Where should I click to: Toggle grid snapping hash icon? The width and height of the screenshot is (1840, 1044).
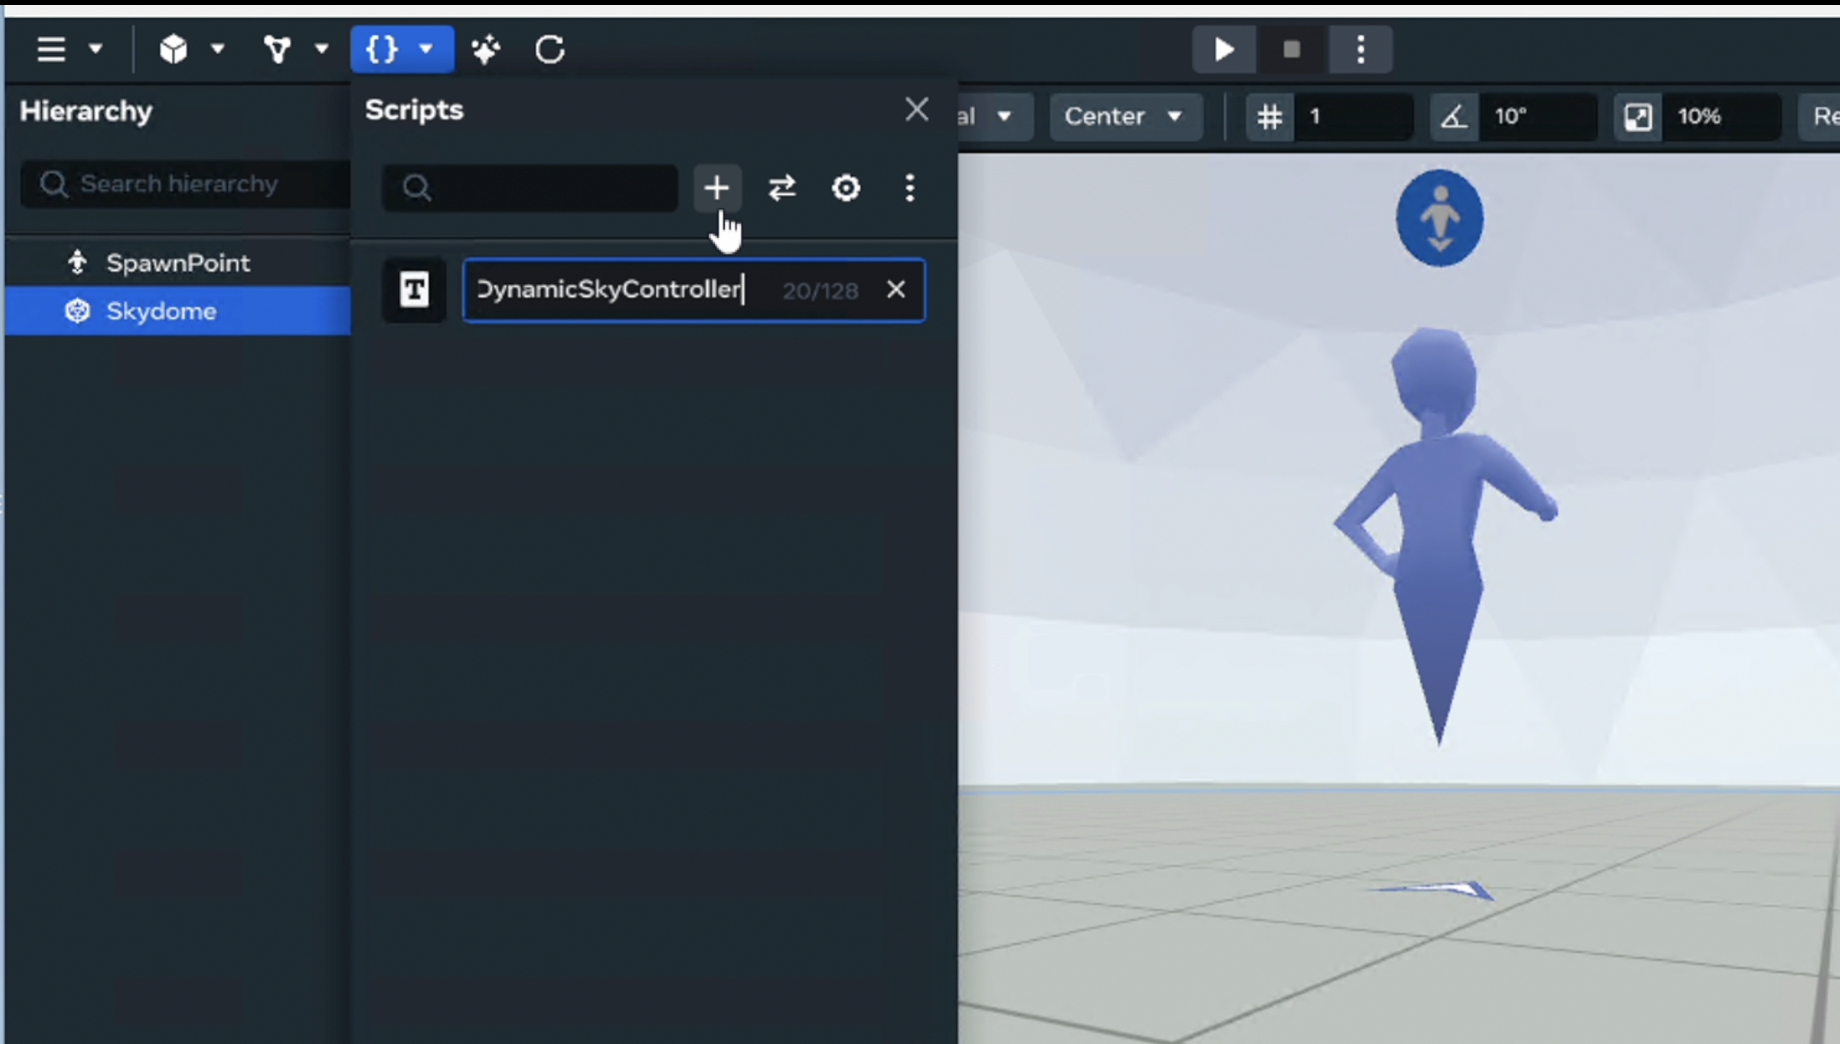[1270, 117]
